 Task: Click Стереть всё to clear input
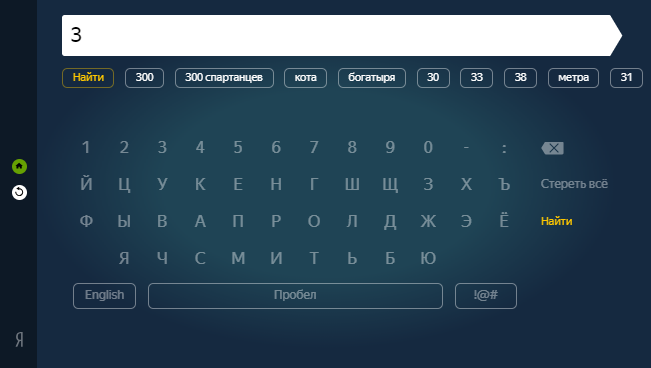574,184
